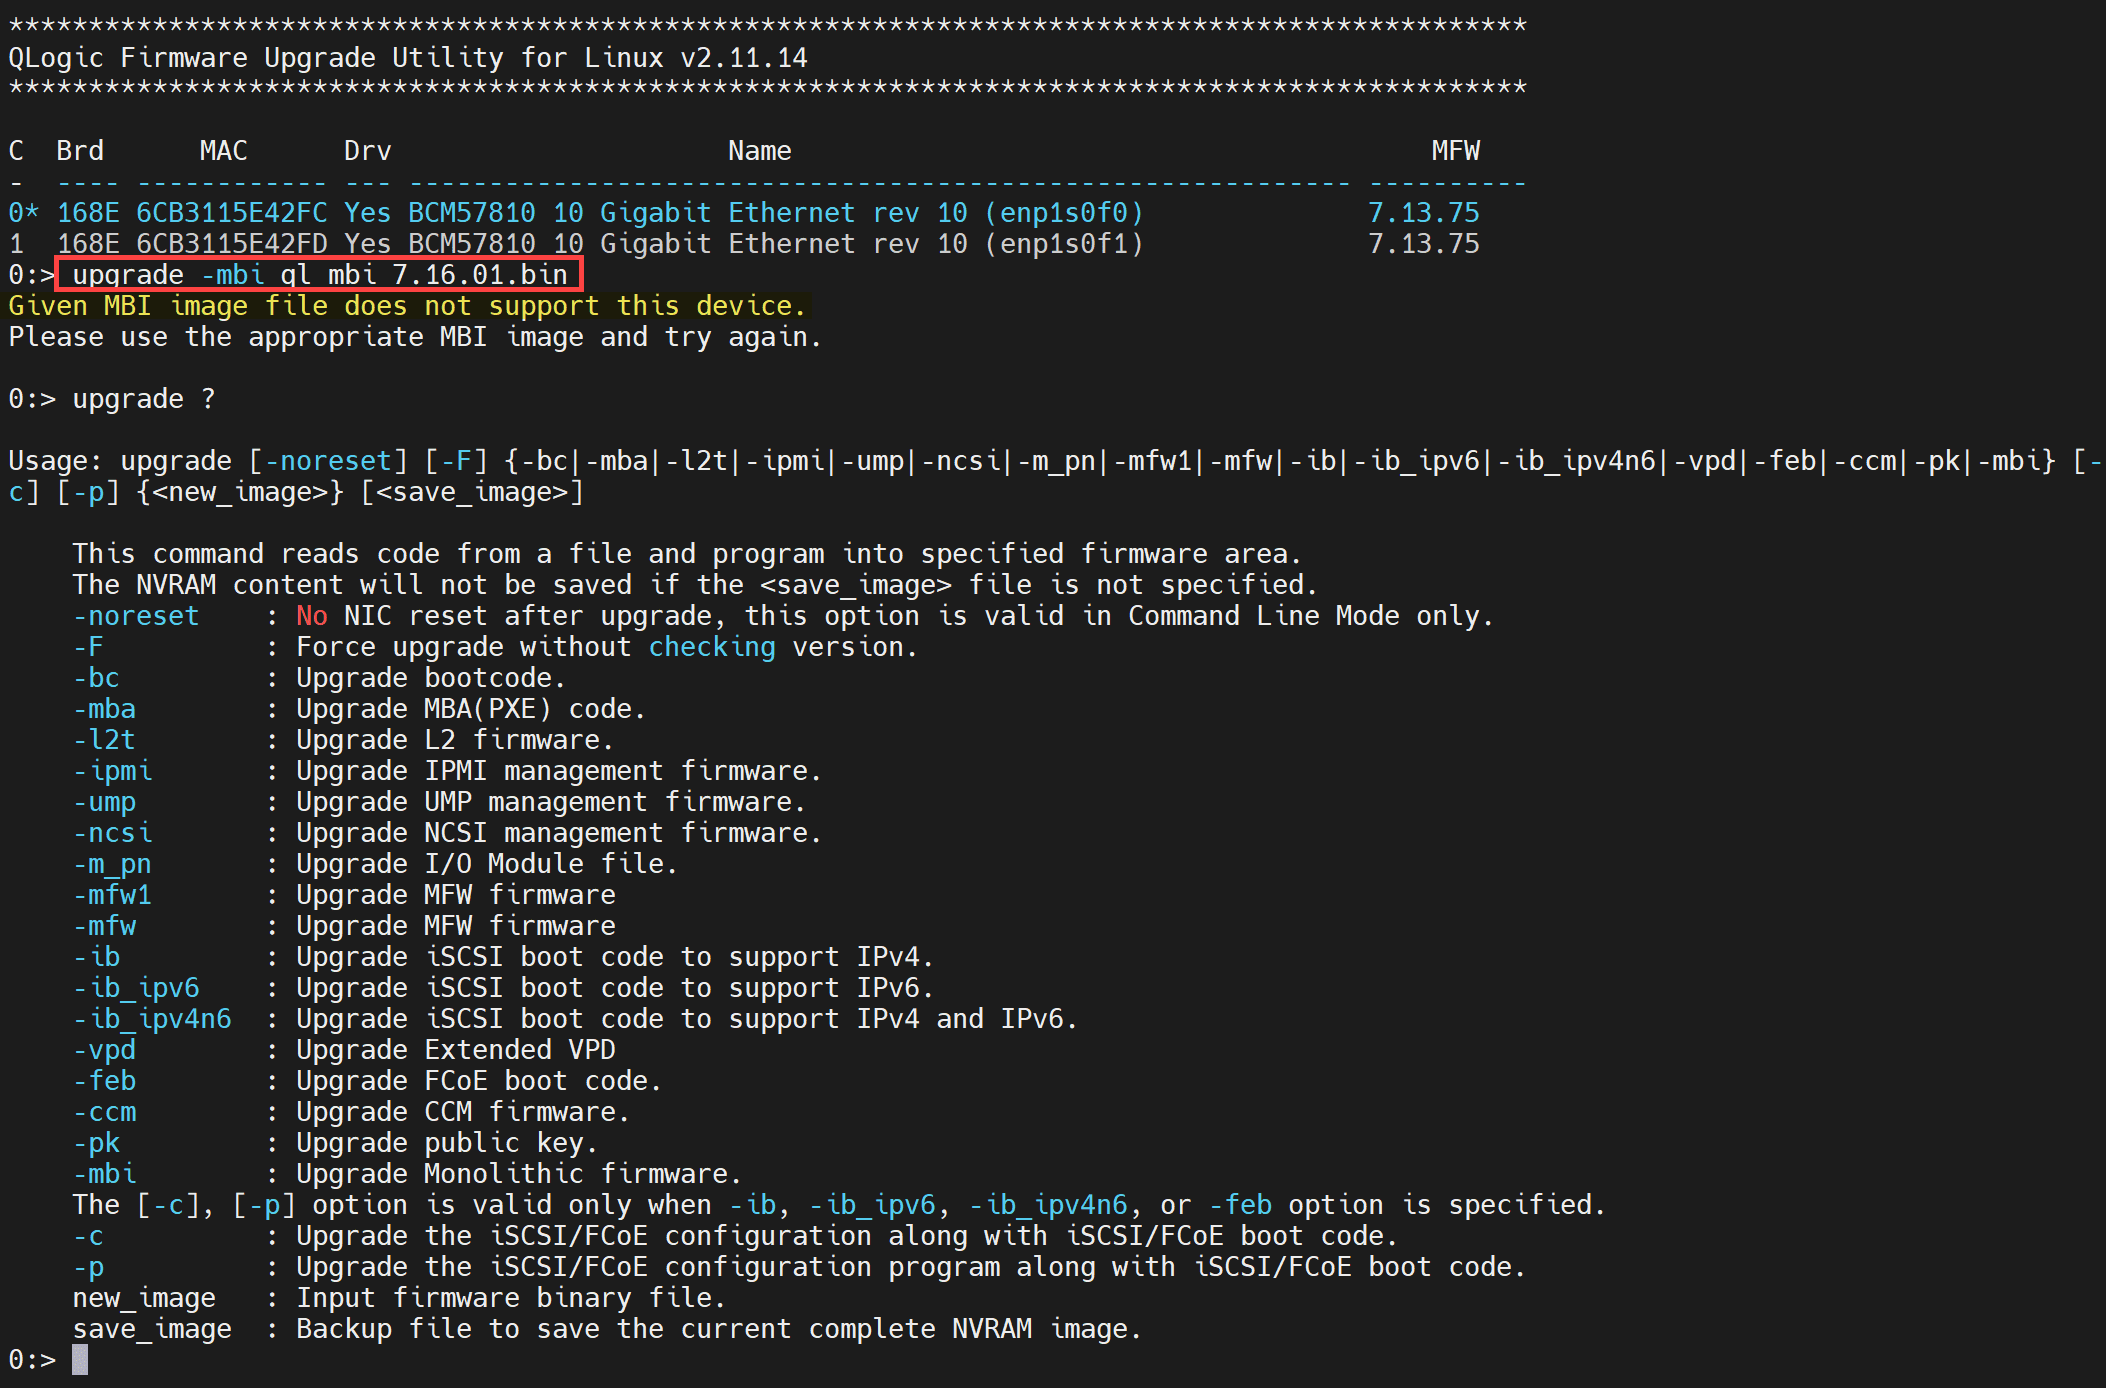Select the 'Name' column header

[759, 151]
